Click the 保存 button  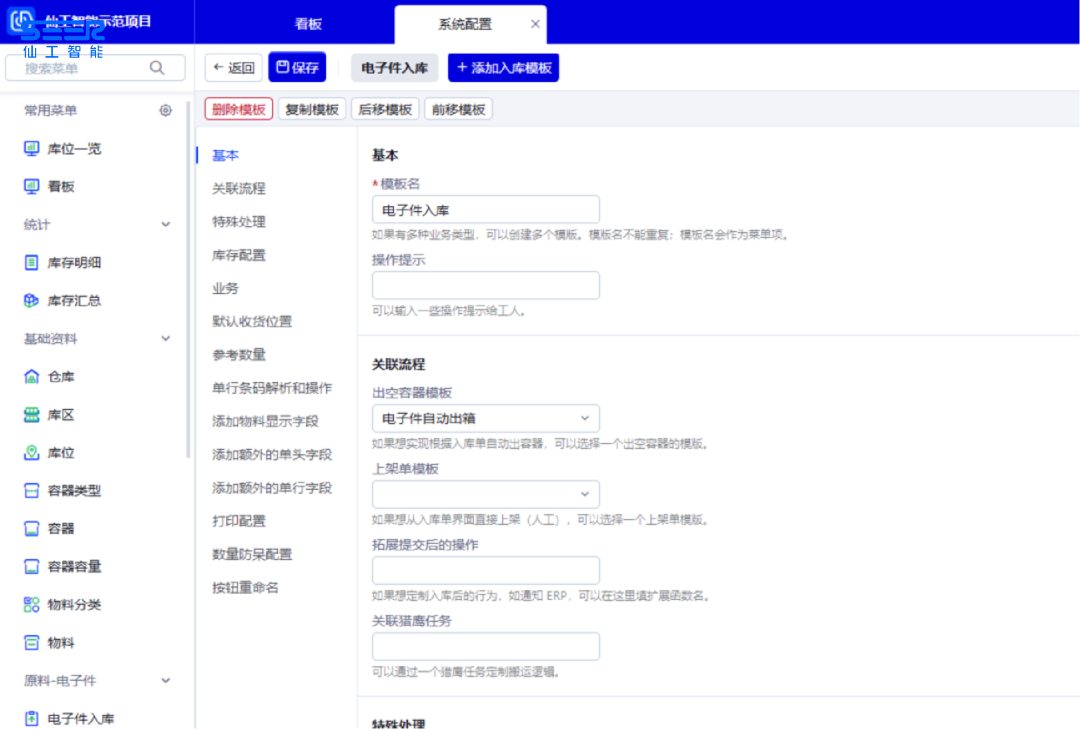[297, 68]
